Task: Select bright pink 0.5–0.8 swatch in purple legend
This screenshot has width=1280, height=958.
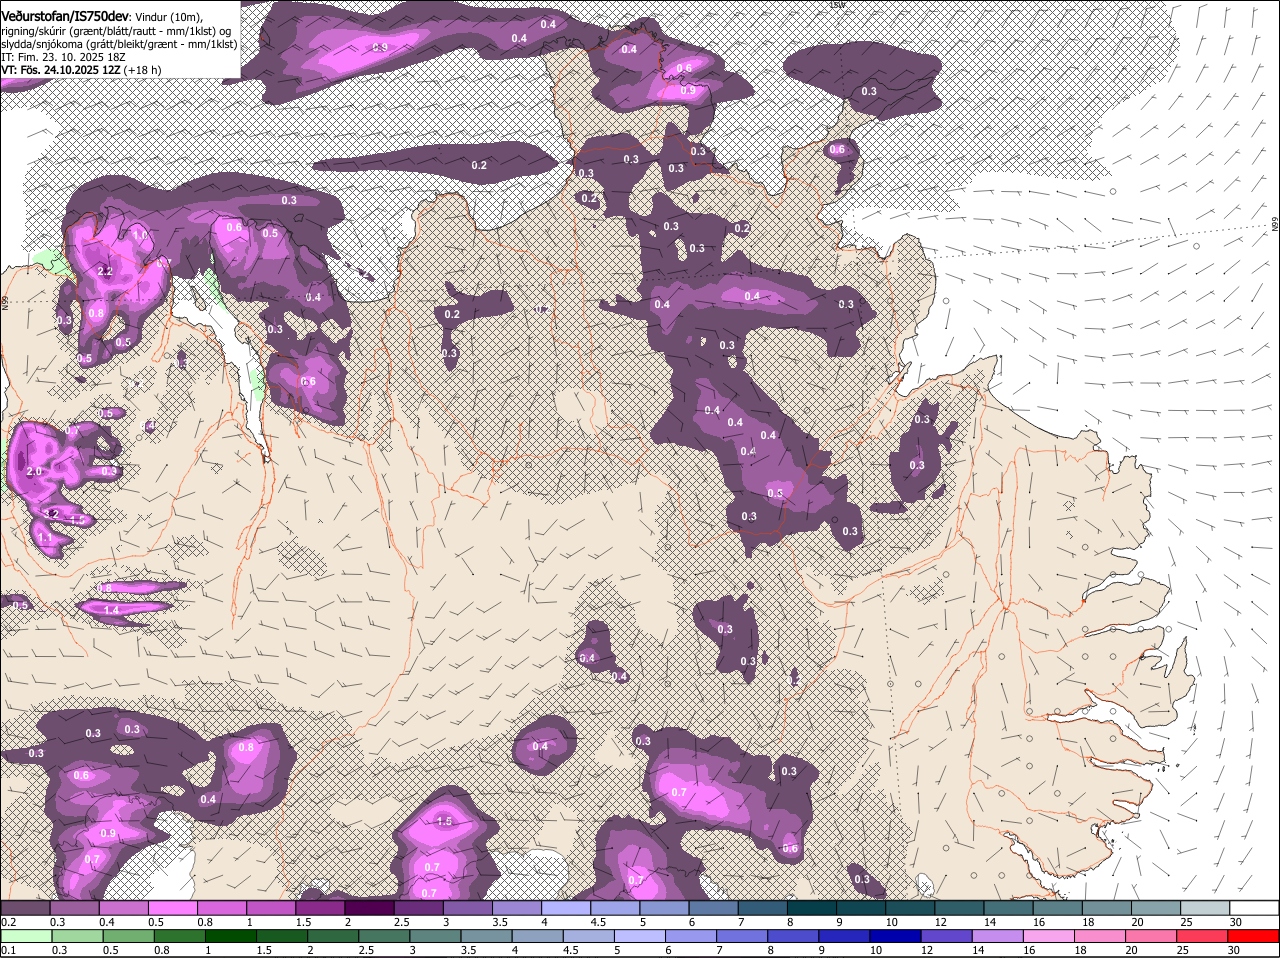Action: pos(172,908)
